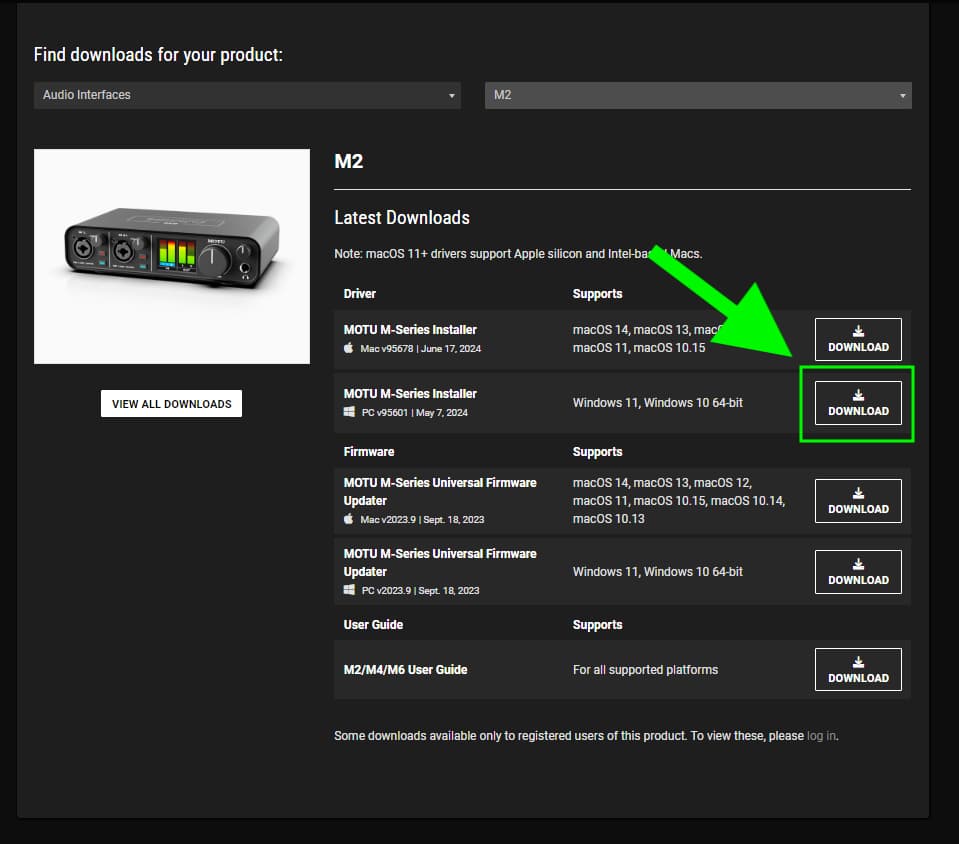Download the Mac Universal Firmware Updater

coord(858,501)
